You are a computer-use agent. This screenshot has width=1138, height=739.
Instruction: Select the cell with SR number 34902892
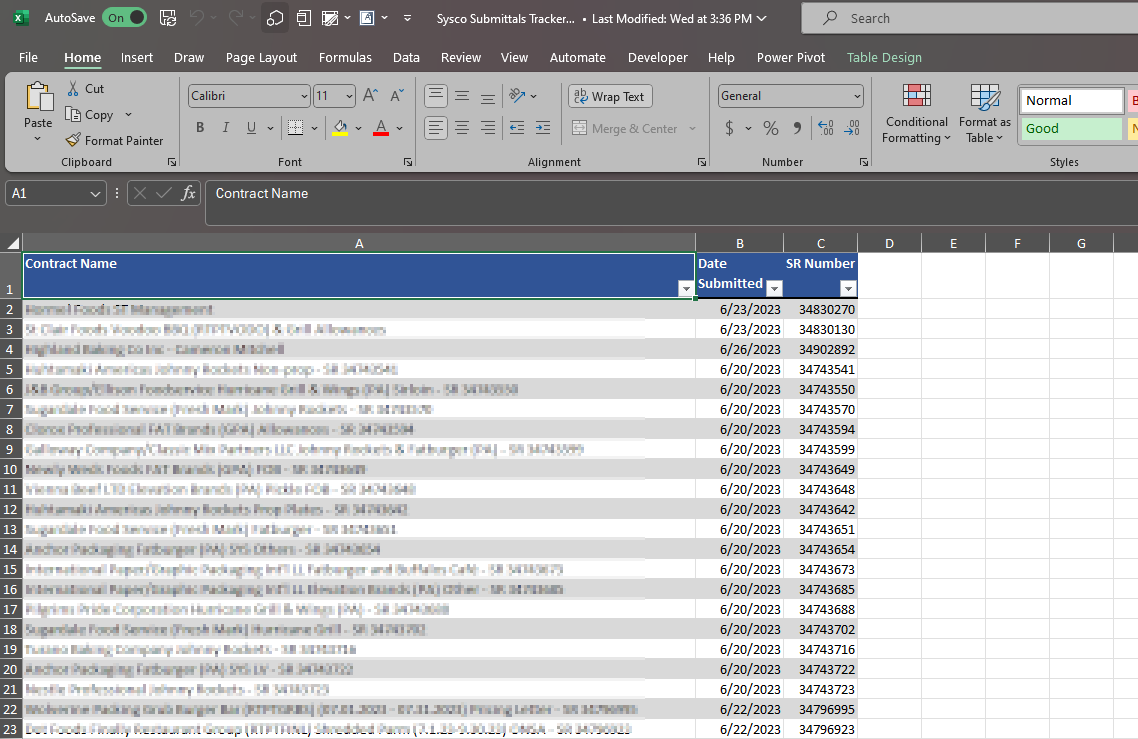tap(821, 349)
